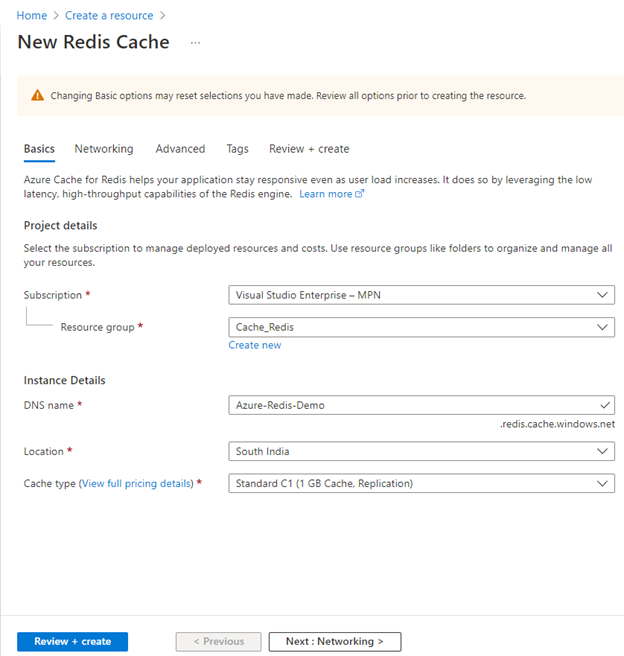The height and width of the screenshot is (656, 624).
Task: Switch to the Networking tab
Action: coord(103,149)
